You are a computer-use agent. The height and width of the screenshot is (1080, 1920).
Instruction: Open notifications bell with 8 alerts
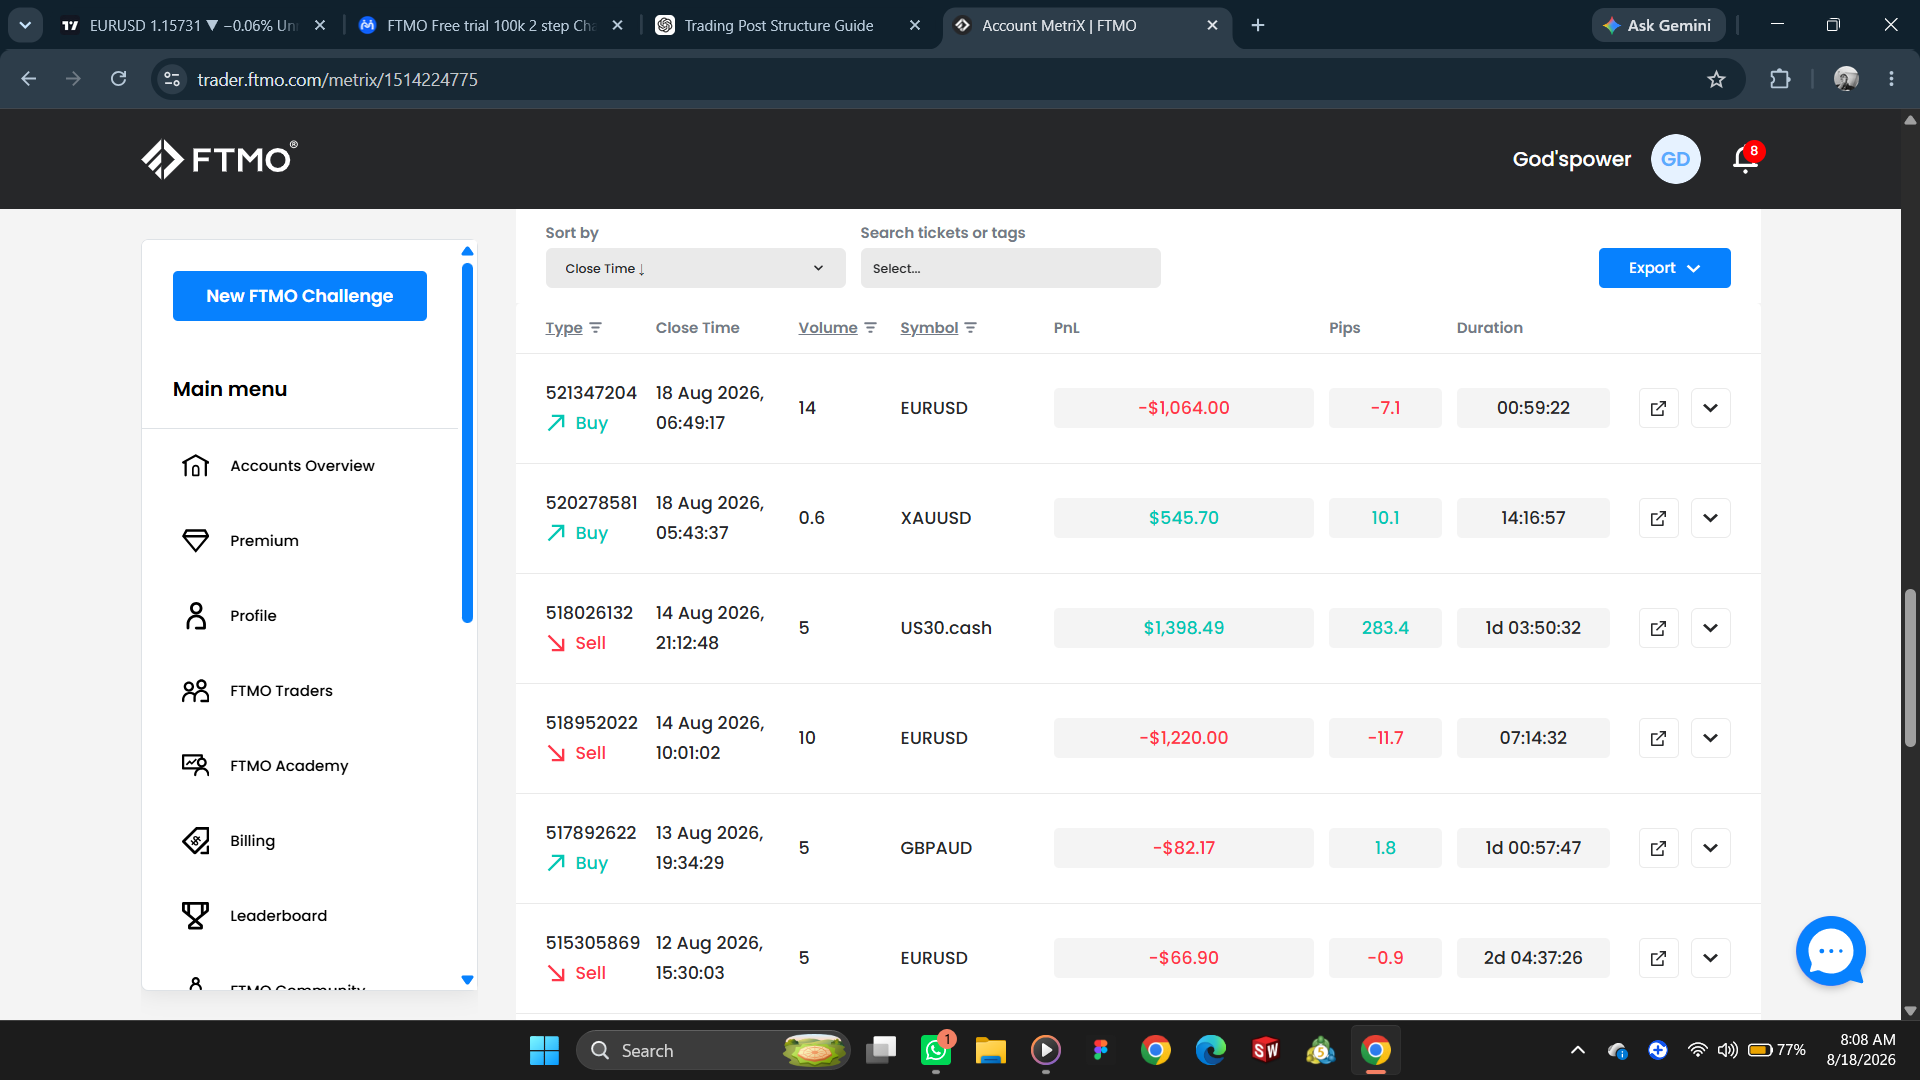coord(1746,158)
